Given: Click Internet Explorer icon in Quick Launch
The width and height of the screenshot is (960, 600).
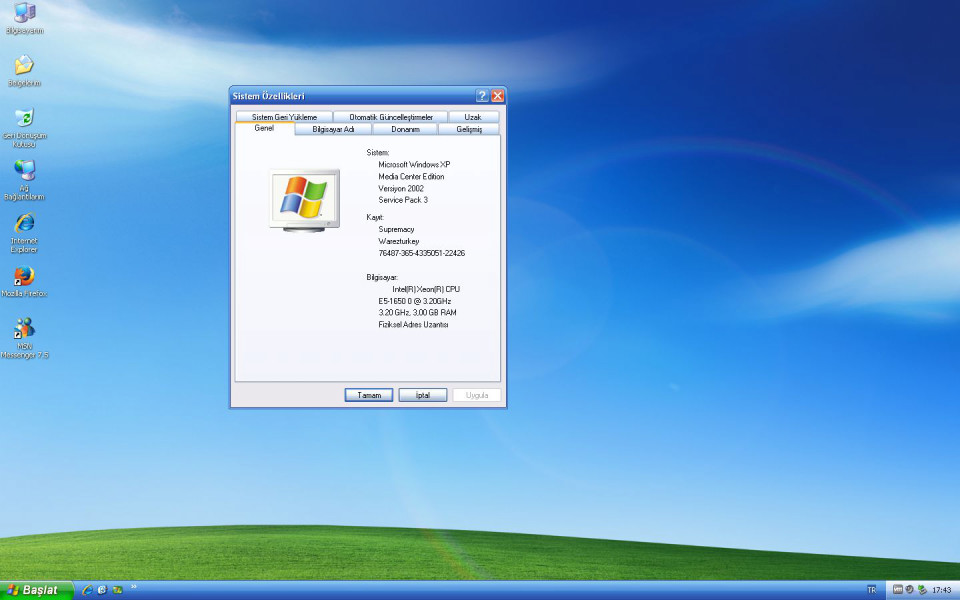Looking at the screenshot, I should [x=87, y=590].
